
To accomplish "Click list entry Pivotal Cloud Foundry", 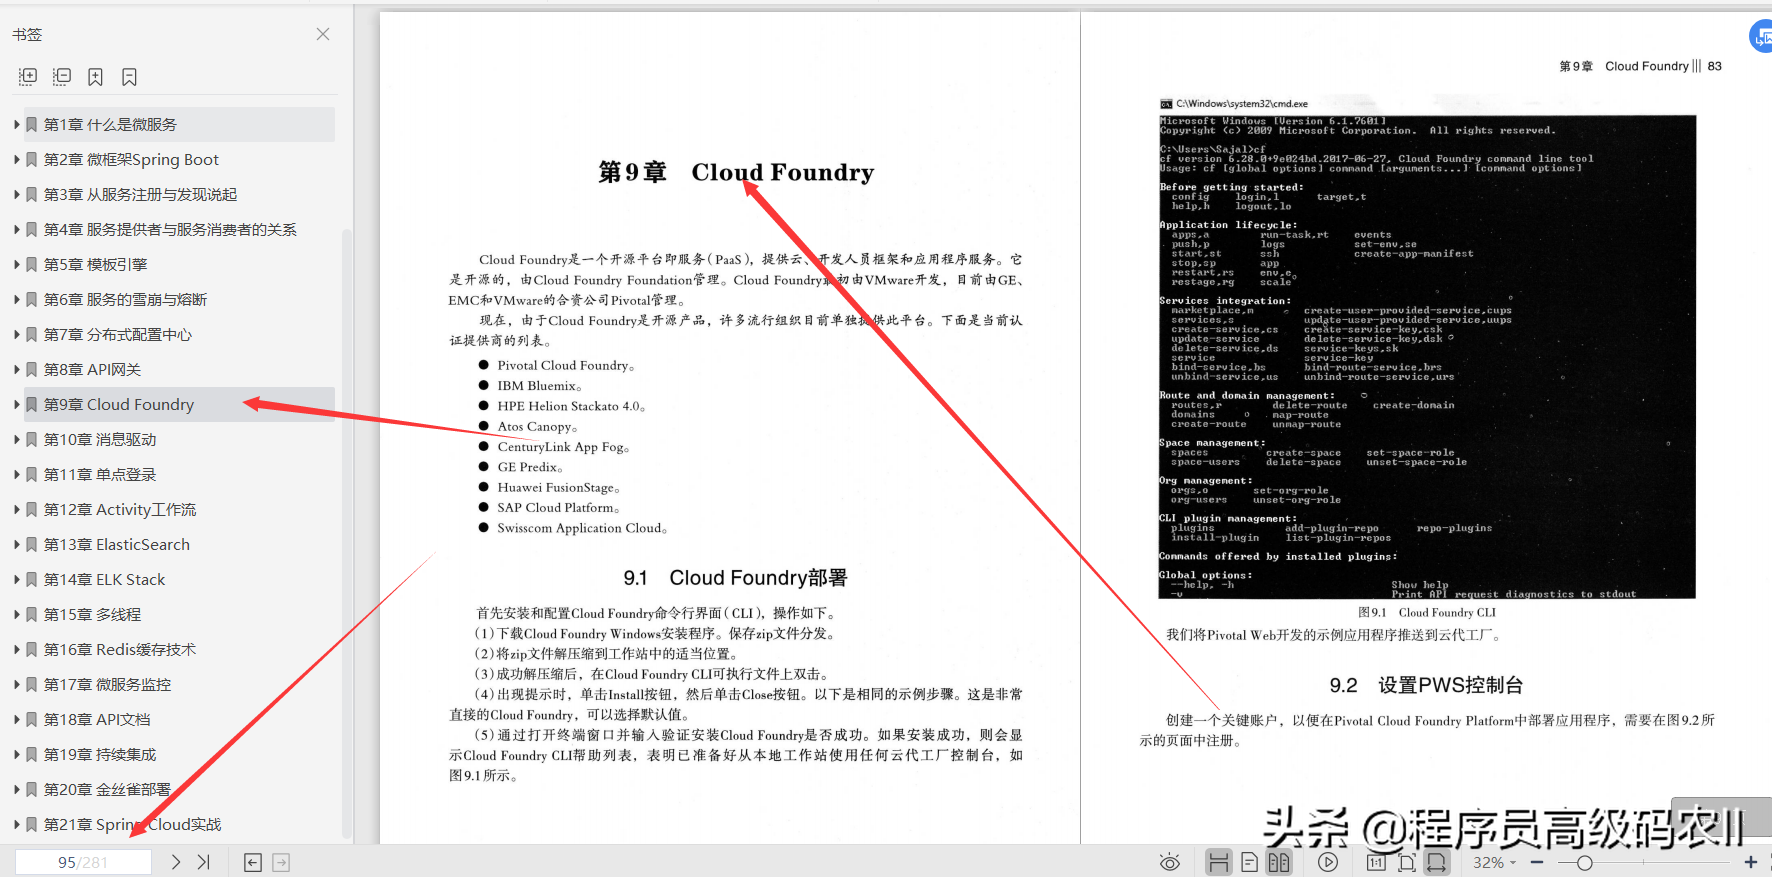I will coord(565,366).
